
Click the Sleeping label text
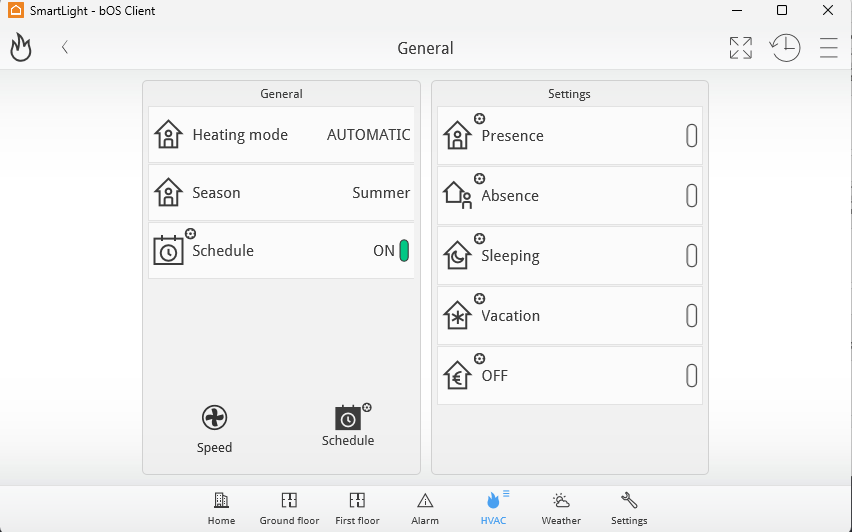(510, 256)
